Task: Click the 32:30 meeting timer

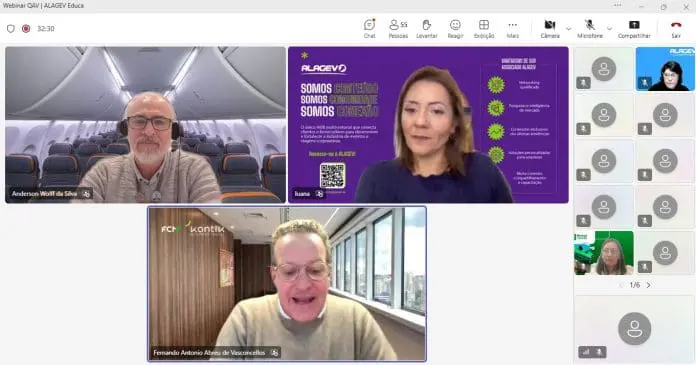Action: 46,28
